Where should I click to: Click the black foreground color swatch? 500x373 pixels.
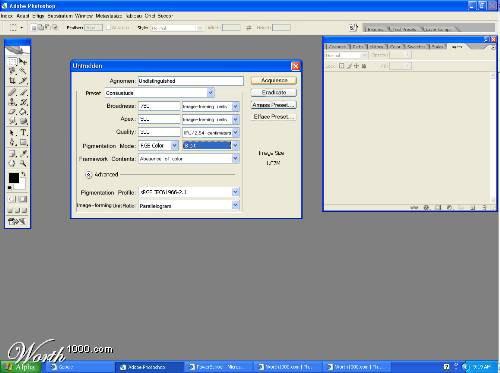pyautogui.click(x=14, y=178)
